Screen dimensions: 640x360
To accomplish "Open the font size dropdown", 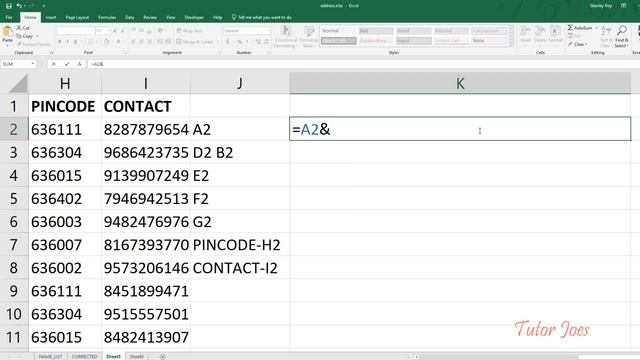I will (108, 31).
